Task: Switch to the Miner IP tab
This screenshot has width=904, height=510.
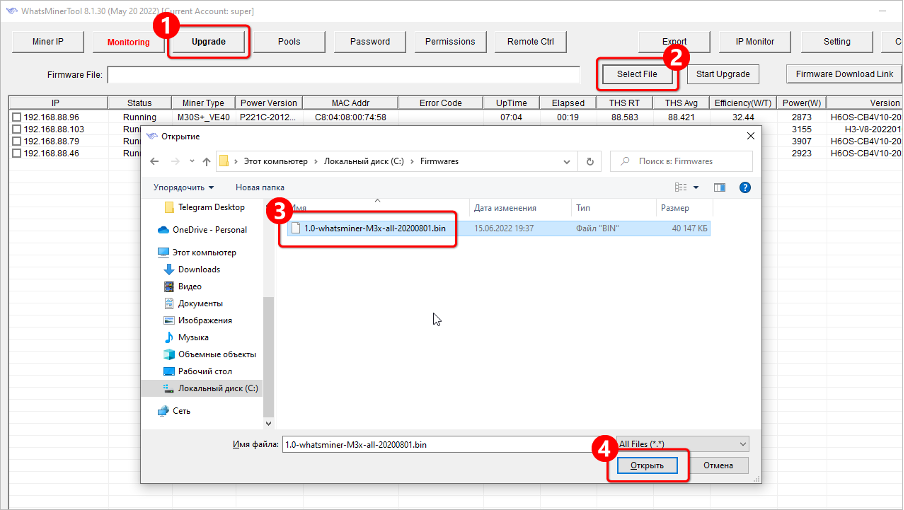Action: pyautogui.click(x=48, y=41)
